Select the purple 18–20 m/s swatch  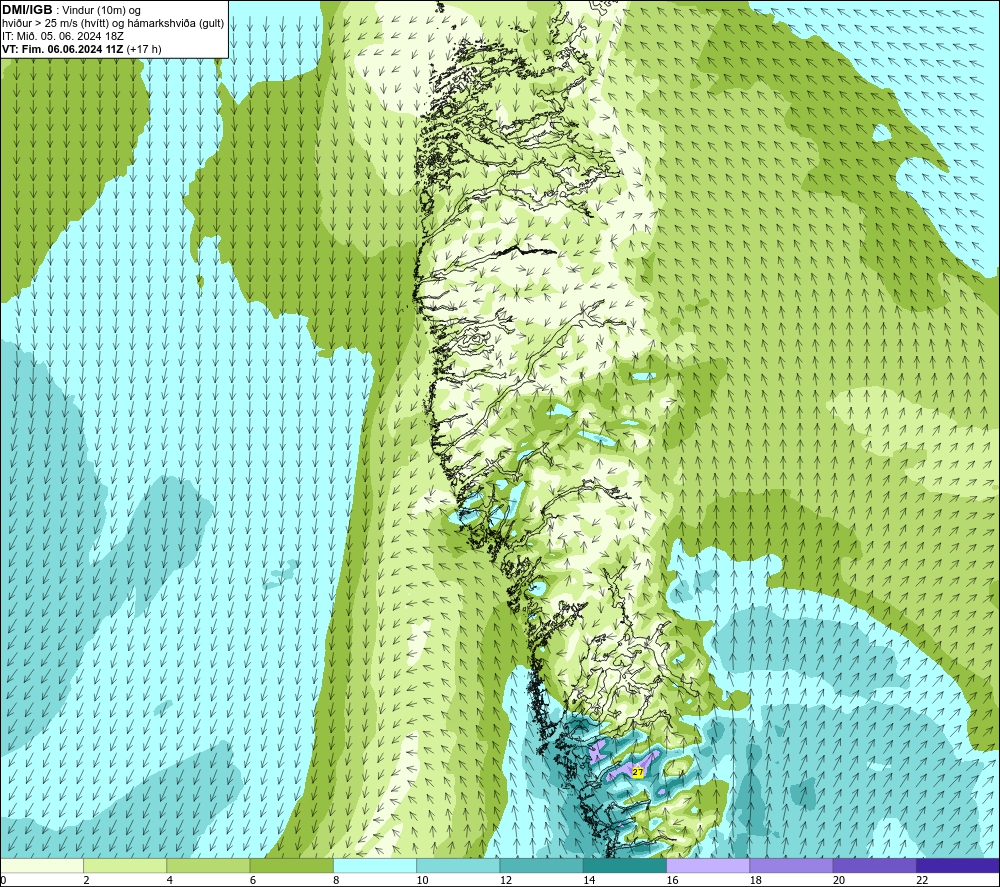click(x=791, y=865)
